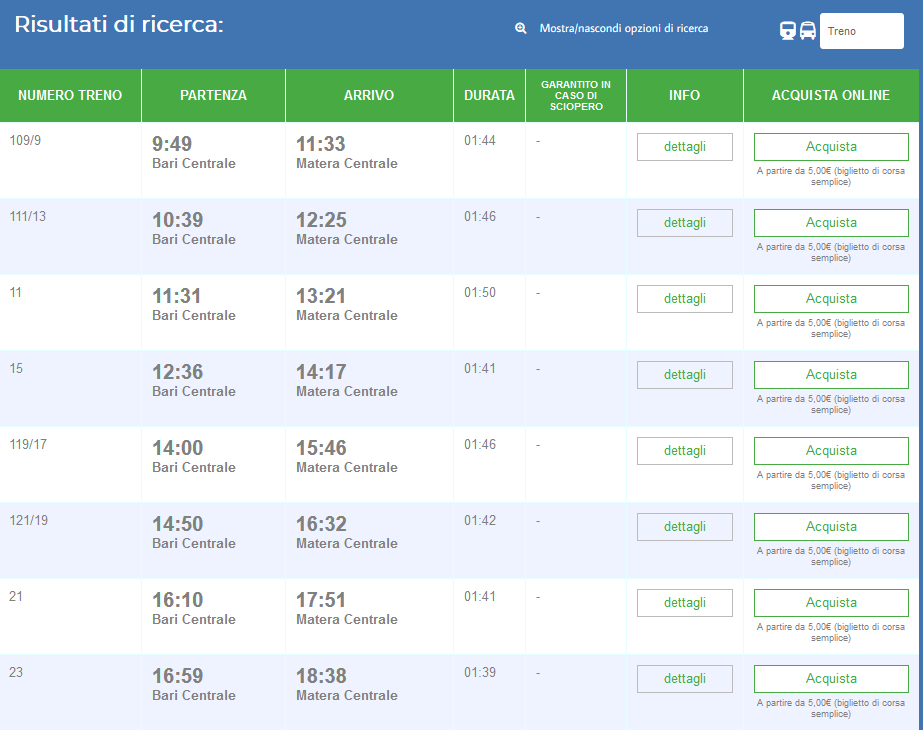Click the train icon near Treno dropdown
The height and width of the screenshot is (730, 923).
pos(788,31)
